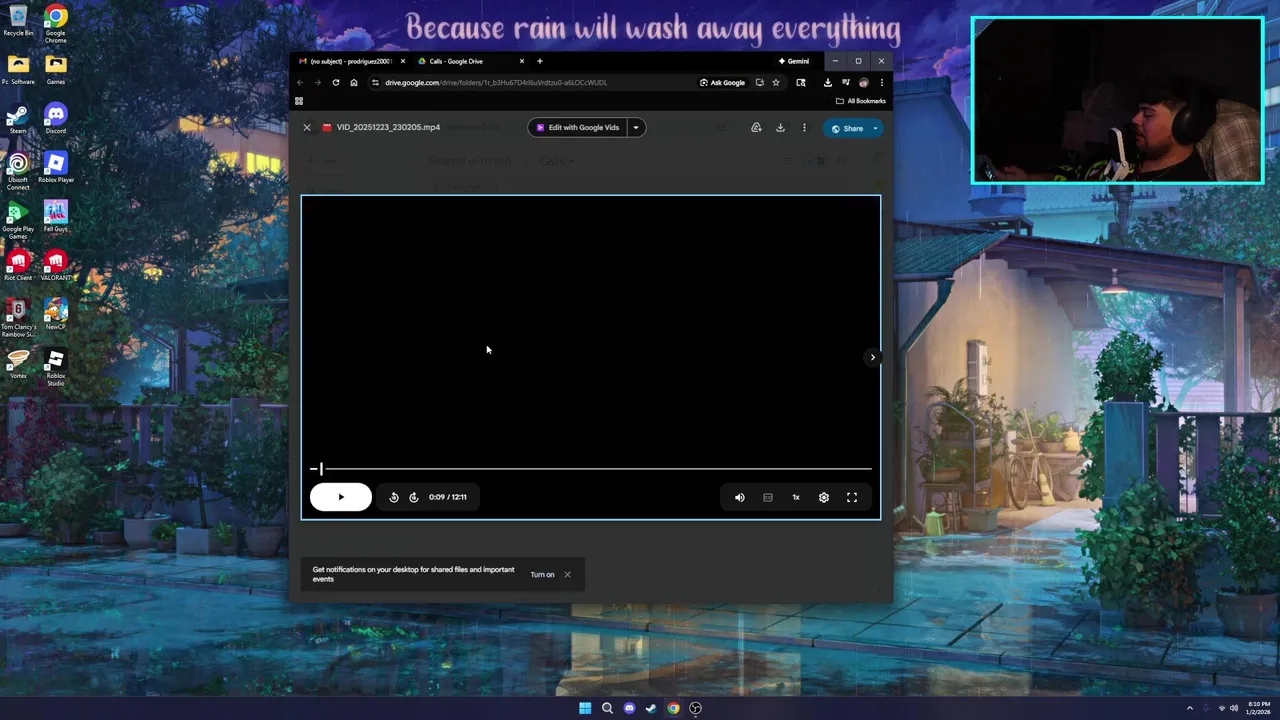Dismiss the desktop notifications banner
This screenshot has width=1280, height=720.
point(567,575)
